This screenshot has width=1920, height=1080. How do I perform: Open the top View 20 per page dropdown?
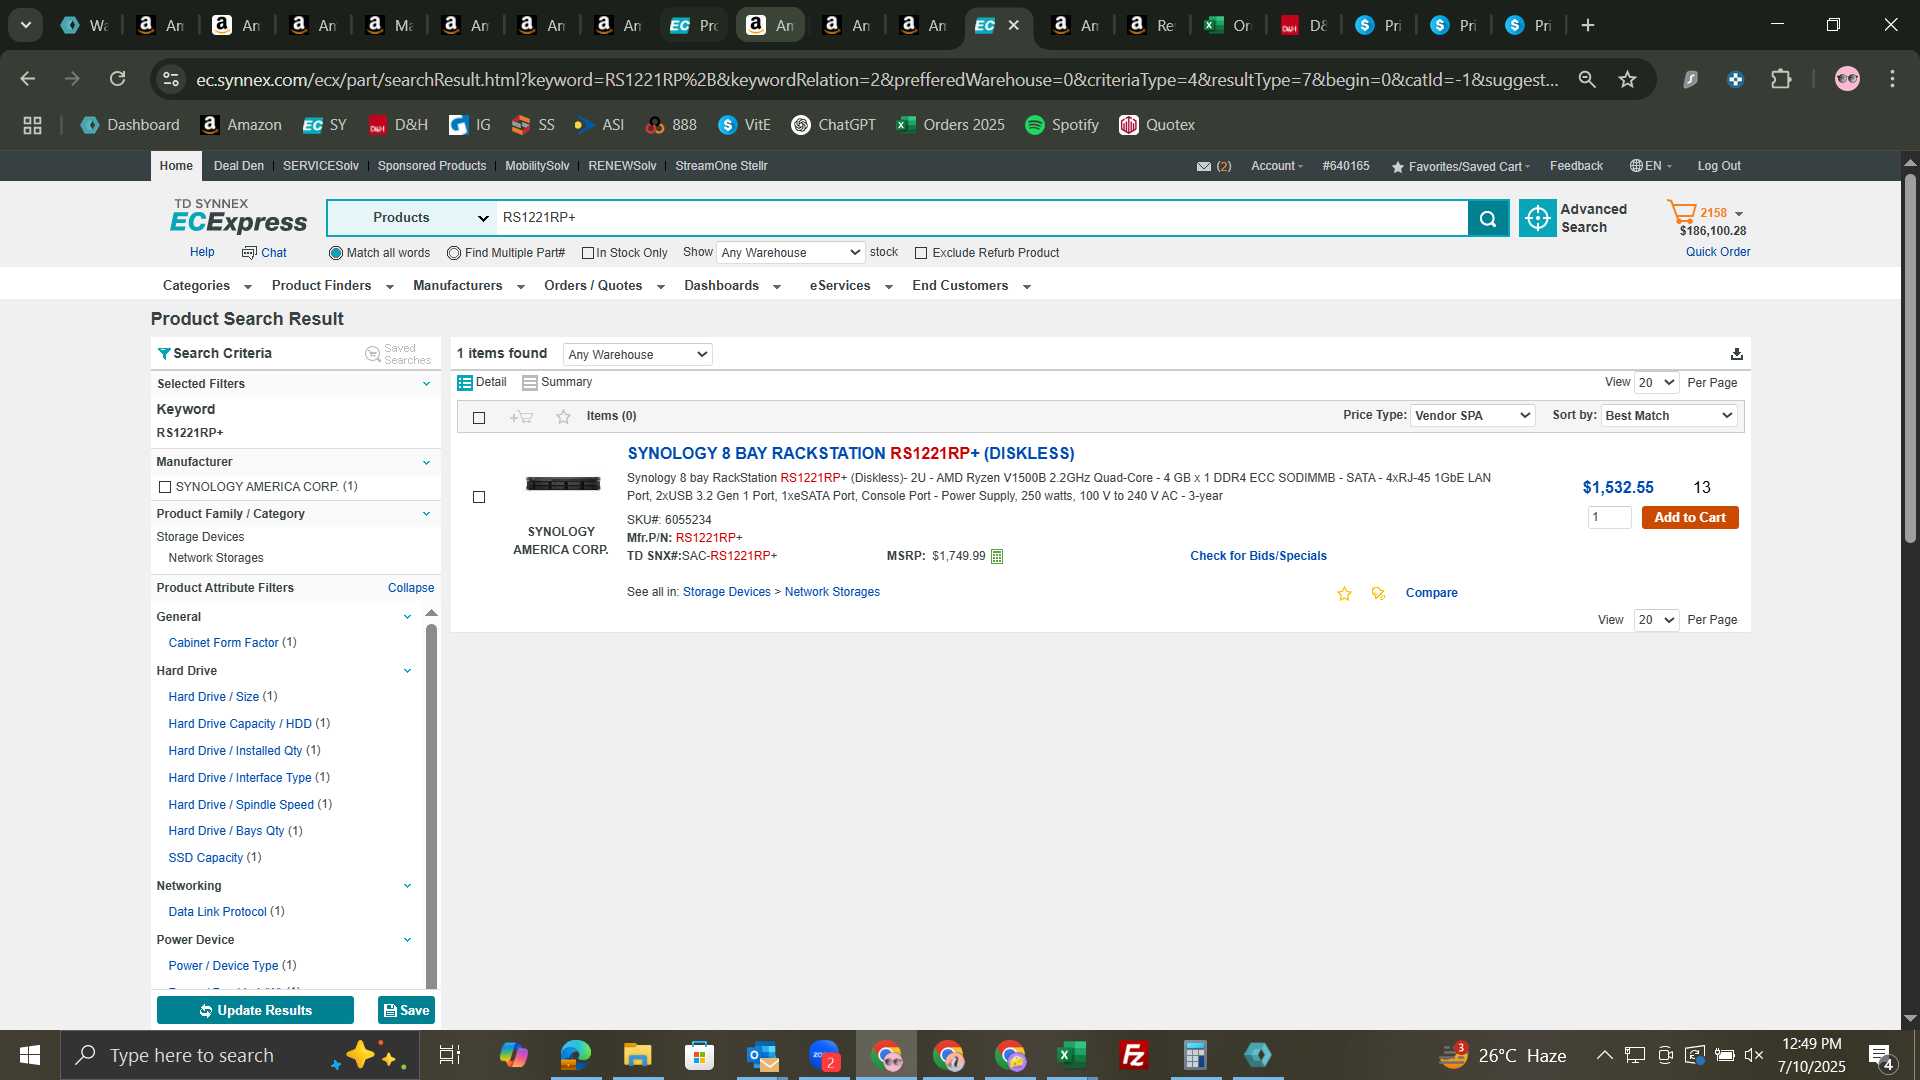coord(1656,383)
